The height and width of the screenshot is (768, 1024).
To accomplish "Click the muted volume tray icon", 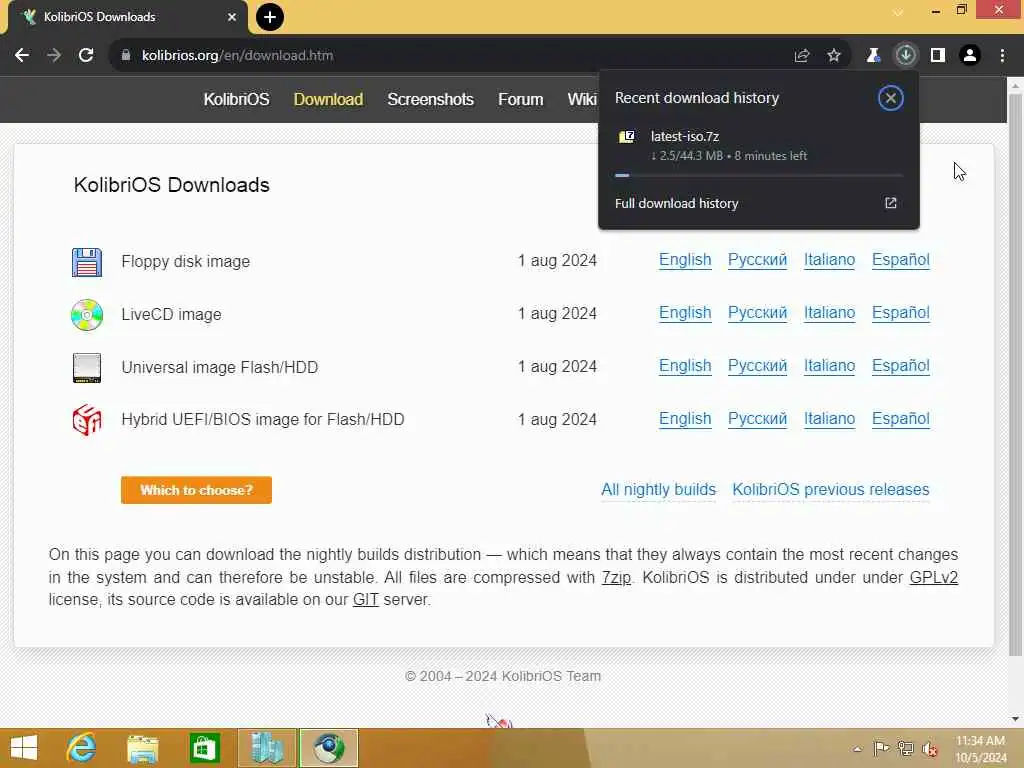I will pos(930,748).
